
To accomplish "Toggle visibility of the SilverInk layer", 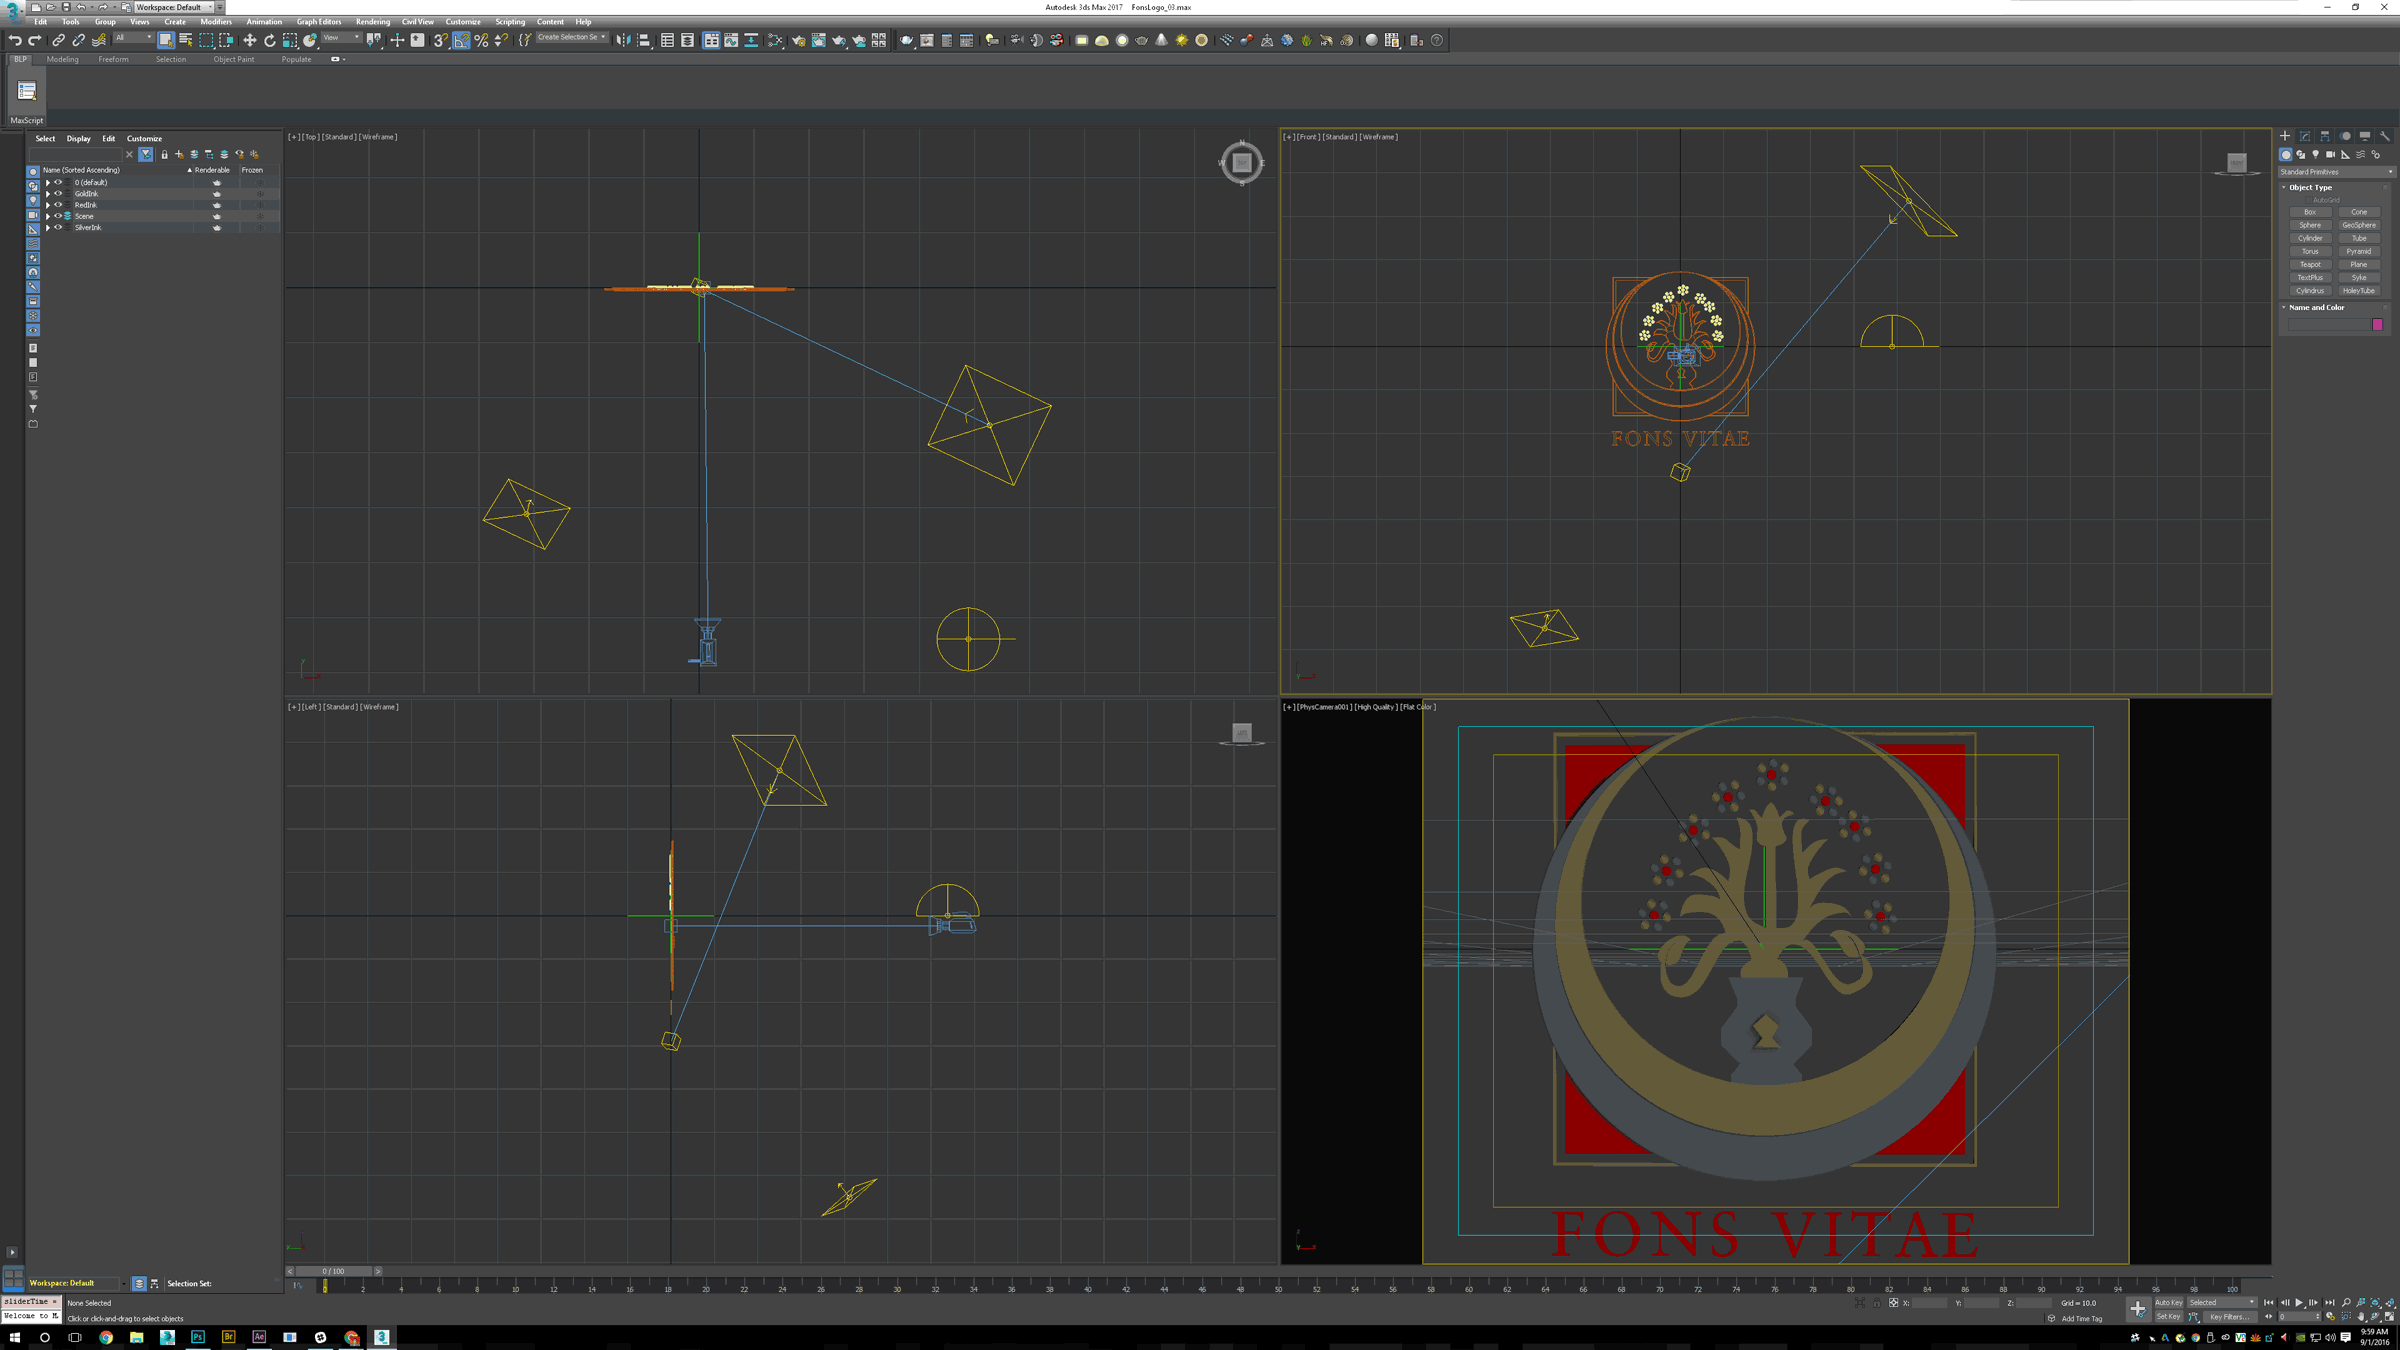I will point(58,228).
